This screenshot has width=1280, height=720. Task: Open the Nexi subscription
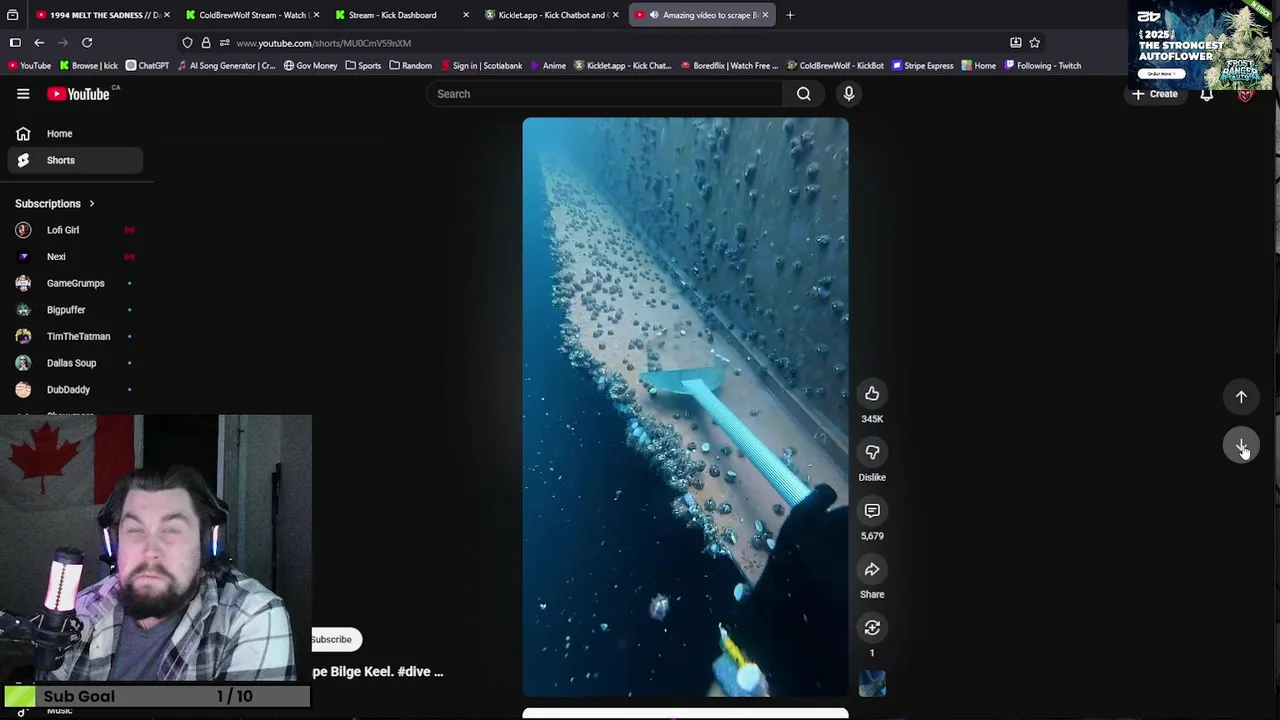[75, 257]
